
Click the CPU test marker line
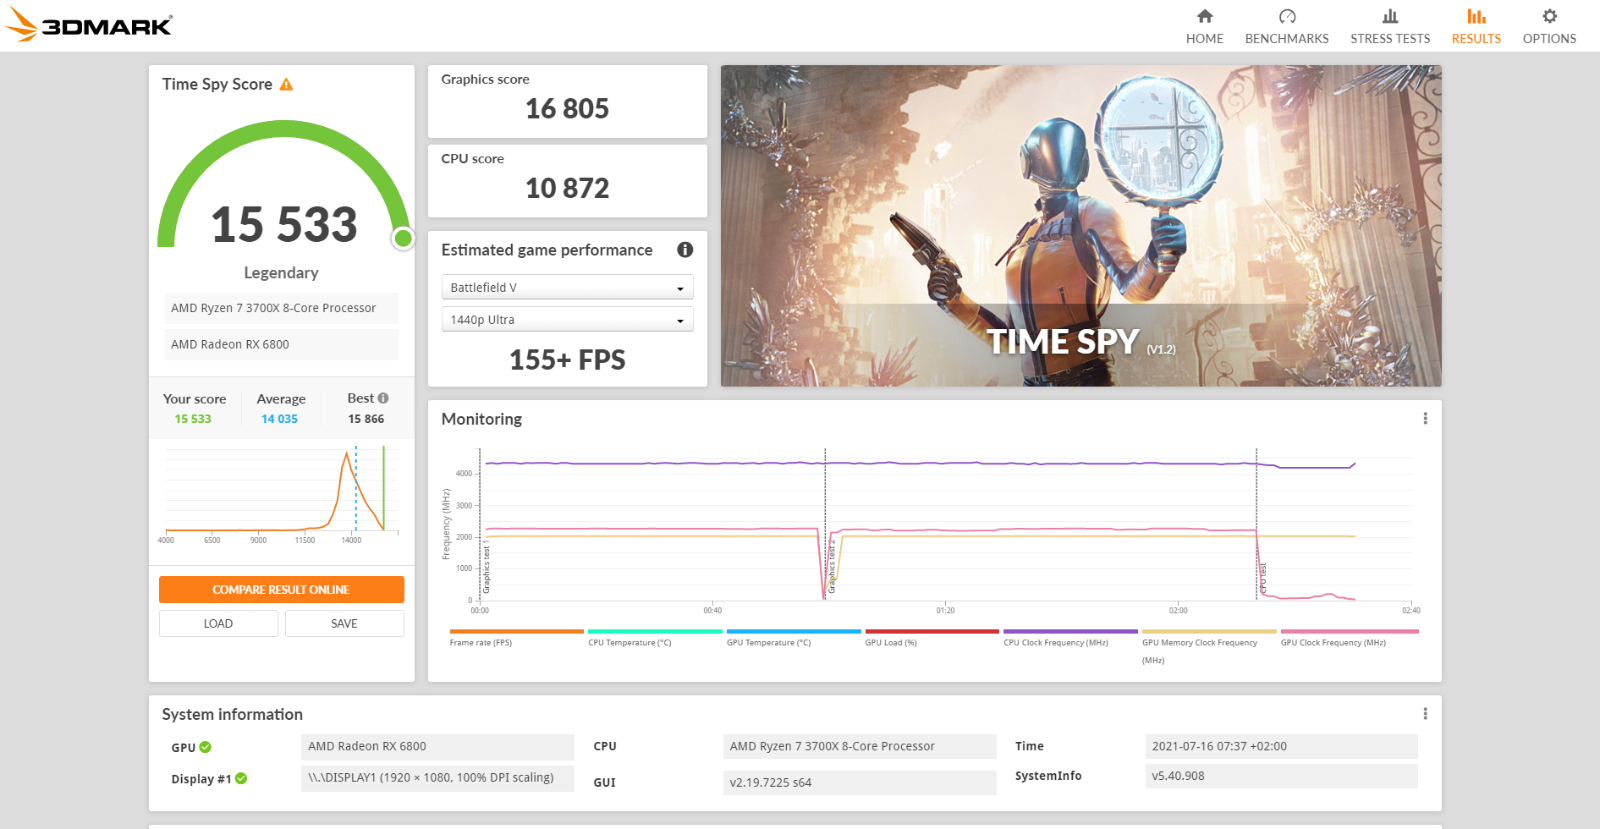coord(1256,525)
